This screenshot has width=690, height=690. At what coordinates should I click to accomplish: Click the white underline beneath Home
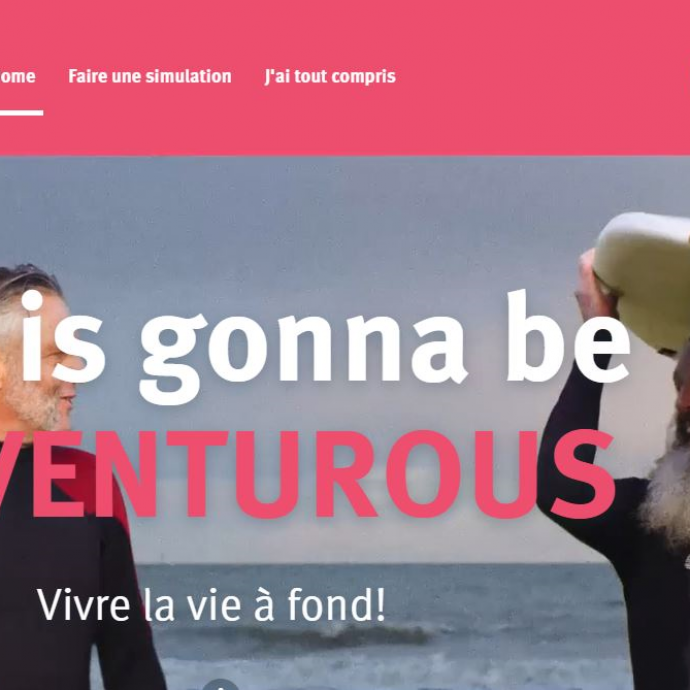(x=21, y=113)
